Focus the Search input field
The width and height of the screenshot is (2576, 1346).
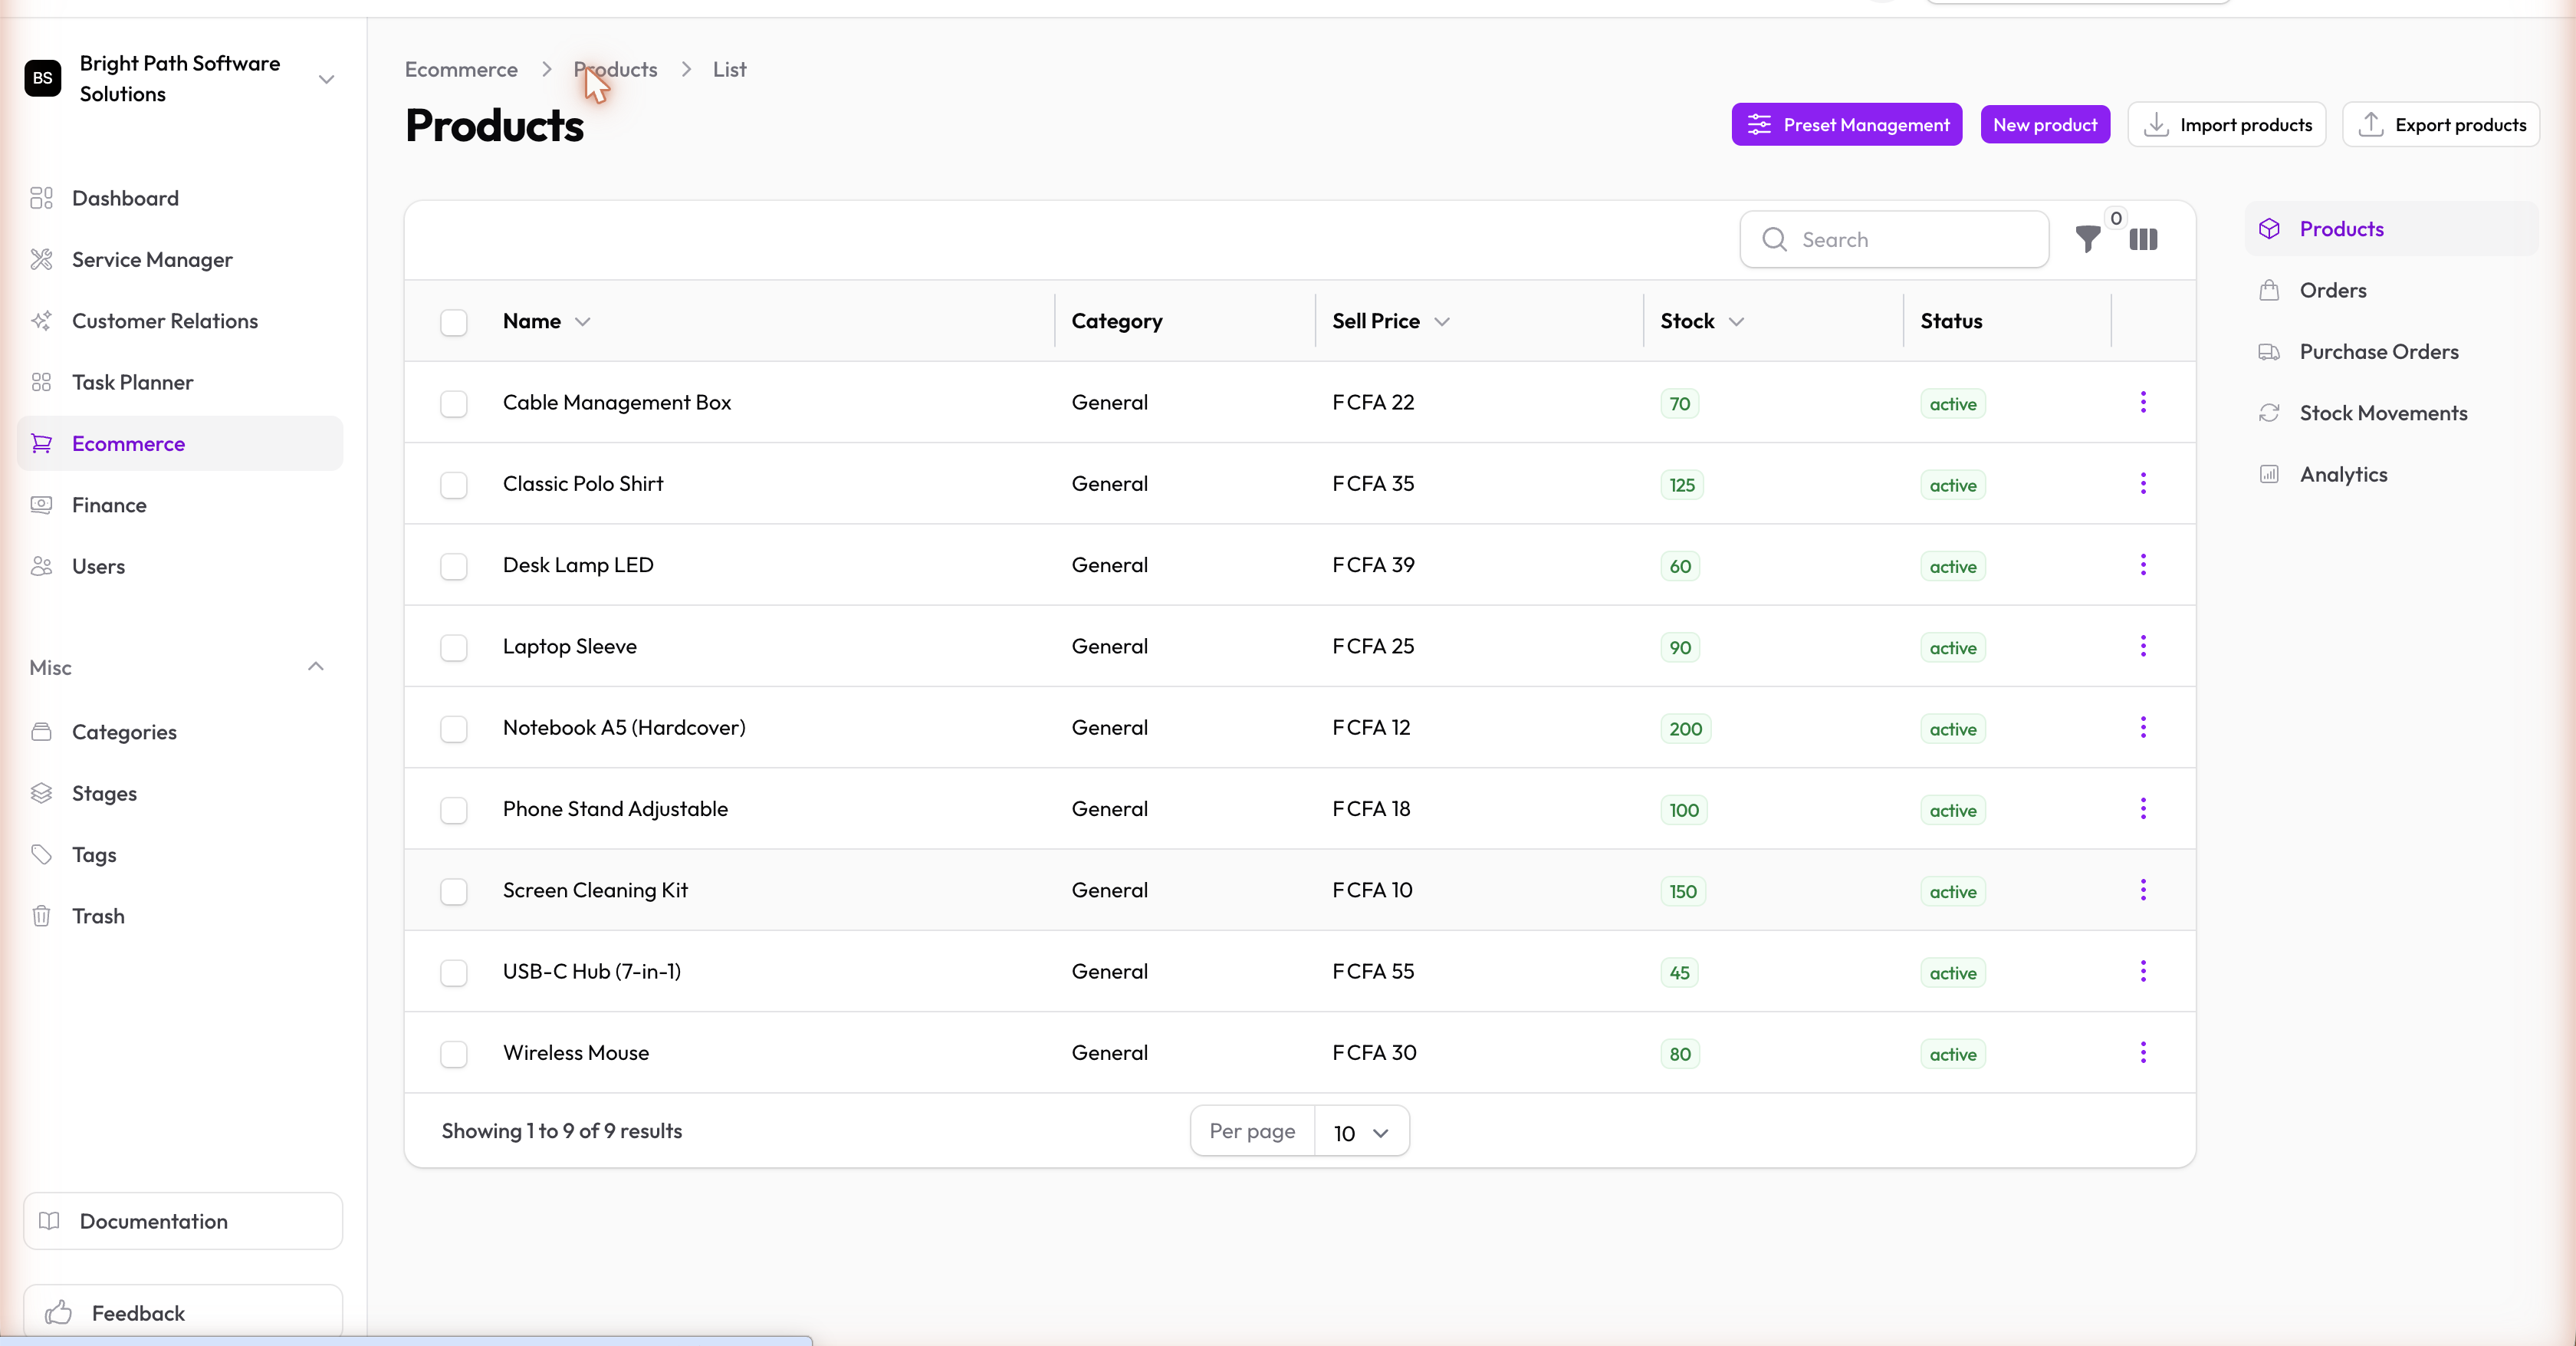(1894, 239)
